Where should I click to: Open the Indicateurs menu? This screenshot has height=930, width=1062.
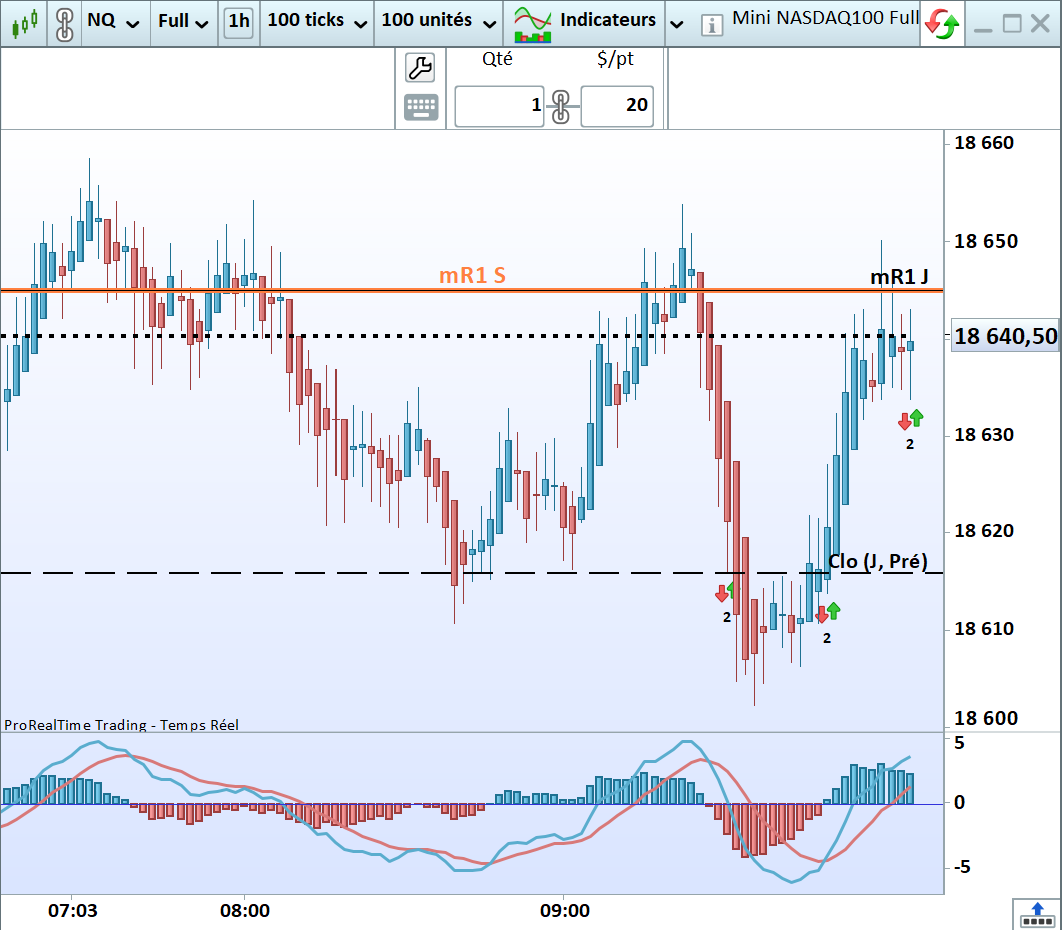[608, 20]
